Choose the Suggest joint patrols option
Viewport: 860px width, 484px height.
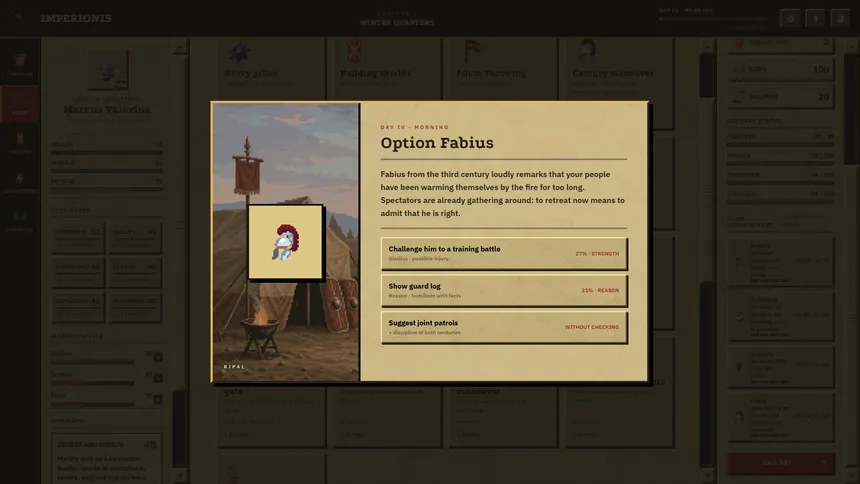tap(504, 327)
